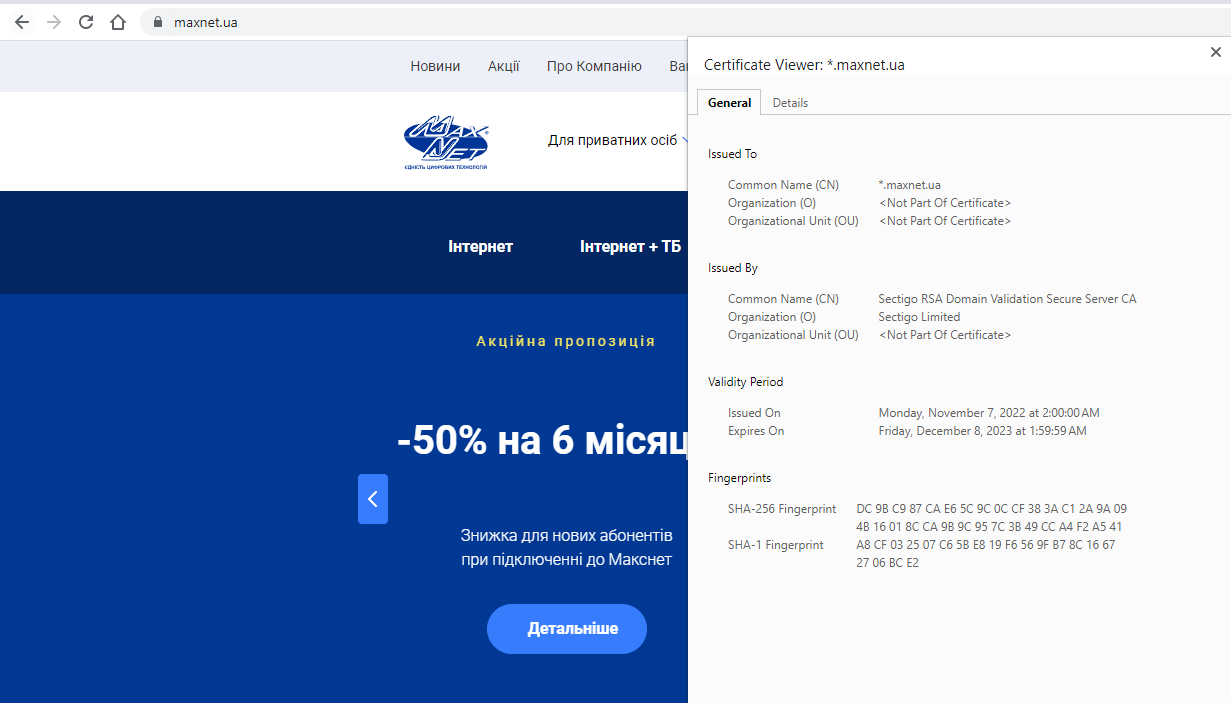Viewport: 1231px width, 703px height.
Task: Click the browser back arrow
Action: 22,22
